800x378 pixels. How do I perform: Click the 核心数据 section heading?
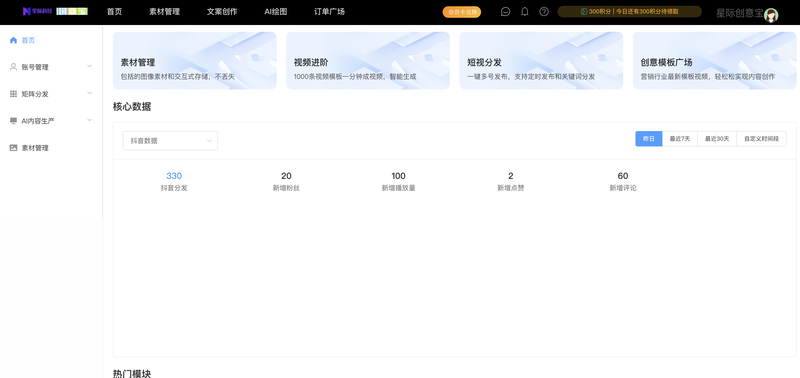pyautogui.click(x=132, y=107)
